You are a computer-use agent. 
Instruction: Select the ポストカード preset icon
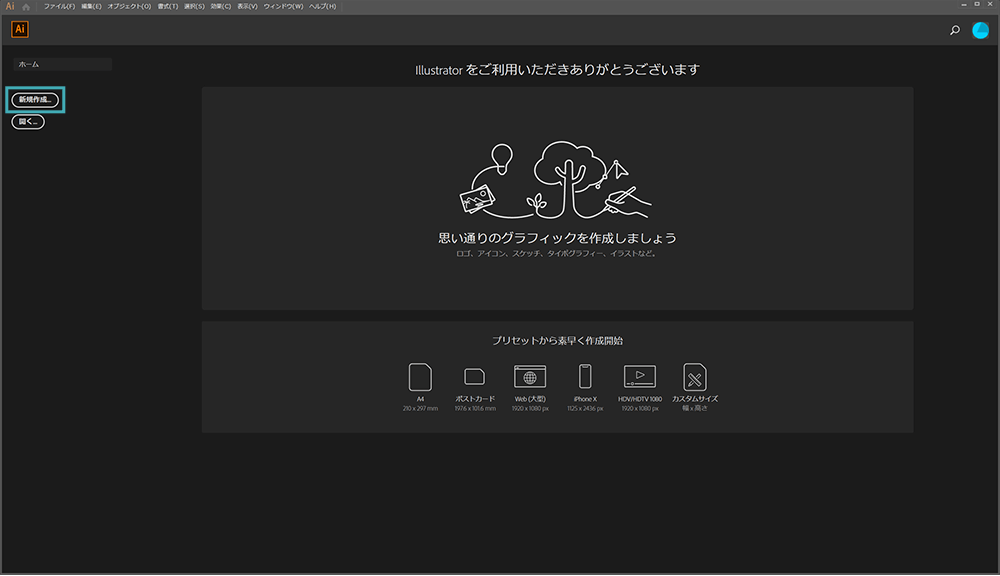(x=474, y=377)
